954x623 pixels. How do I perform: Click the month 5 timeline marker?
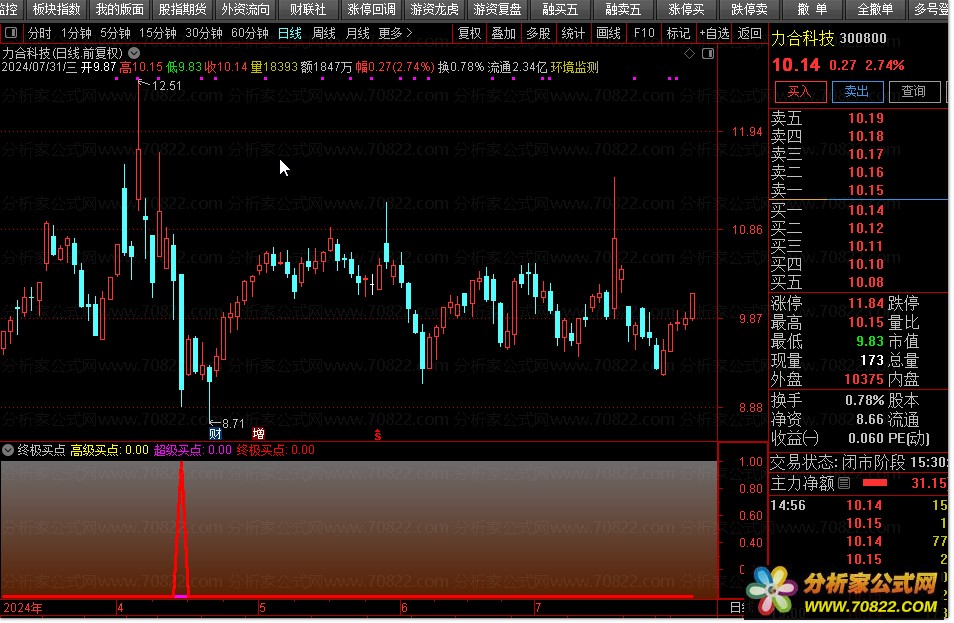[262, 608]
